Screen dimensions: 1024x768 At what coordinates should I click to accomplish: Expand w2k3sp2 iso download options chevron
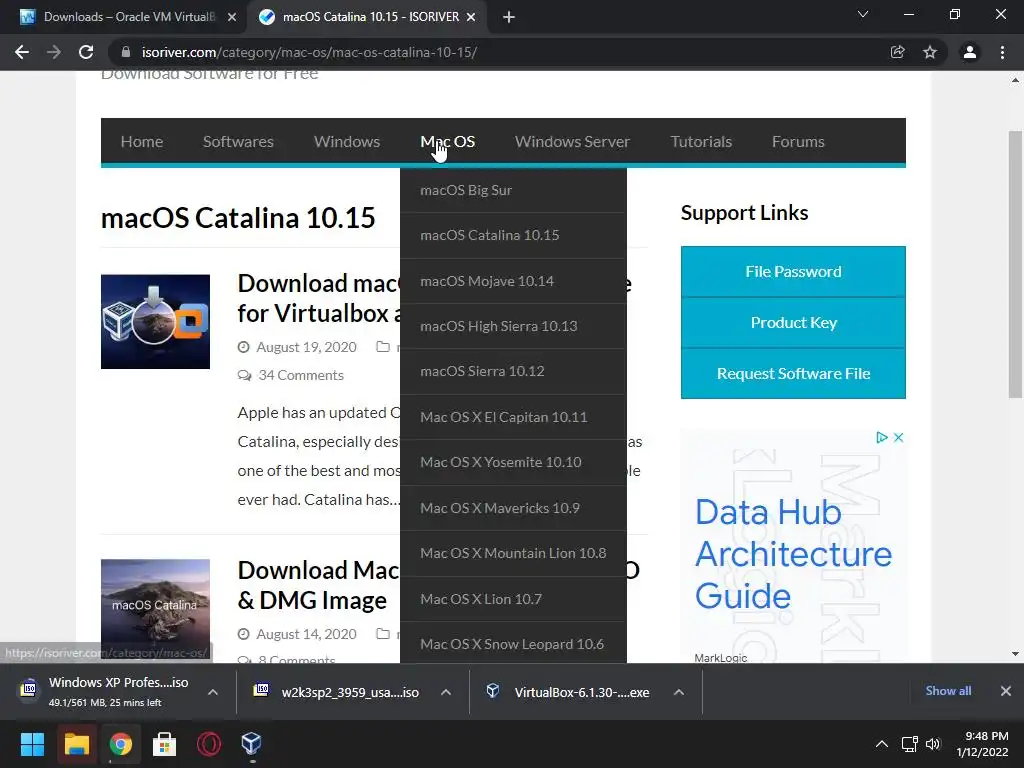point(446,692)
